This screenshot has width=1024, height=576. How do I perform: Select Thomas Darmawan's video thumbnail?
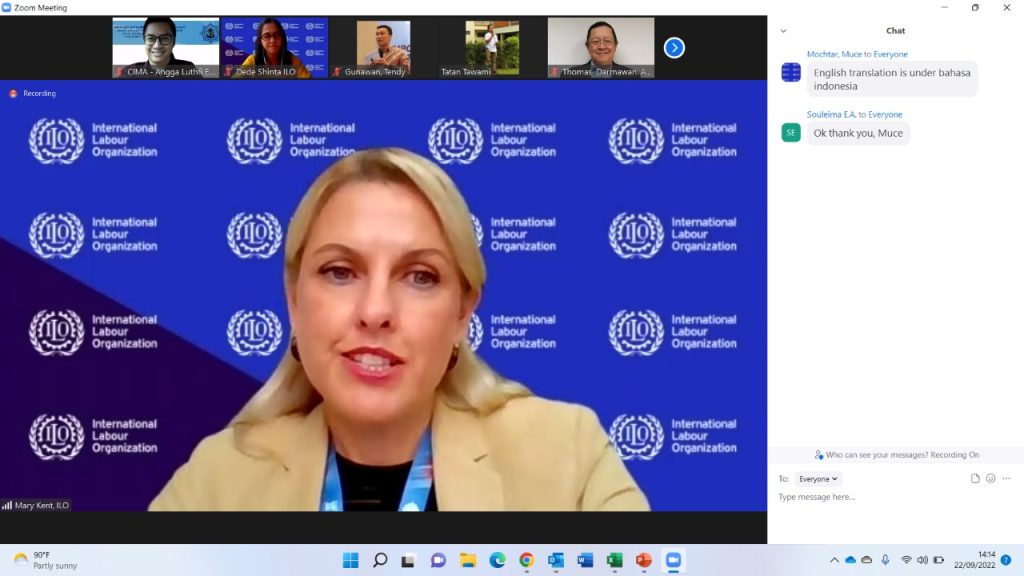[601, 48]
